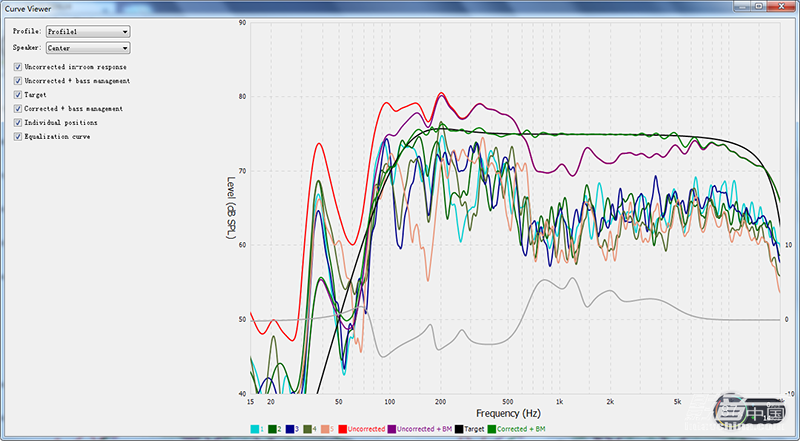Click the 'Corrected + BM' legend label
Screen dimensions: 800x441
click(x=521, y=429)
